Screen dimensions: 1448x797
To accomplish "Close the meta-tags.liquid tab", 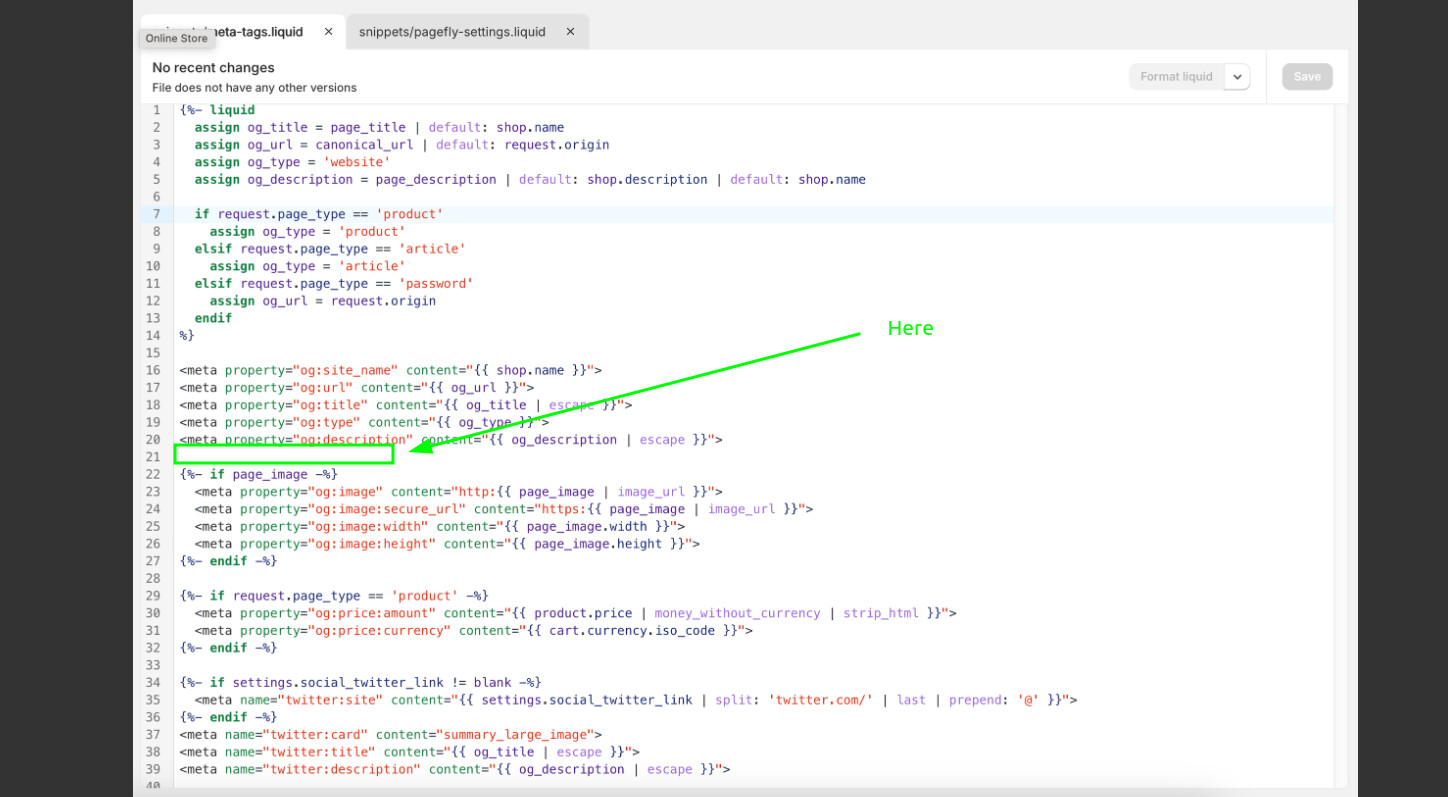I will tap(328, 32).
